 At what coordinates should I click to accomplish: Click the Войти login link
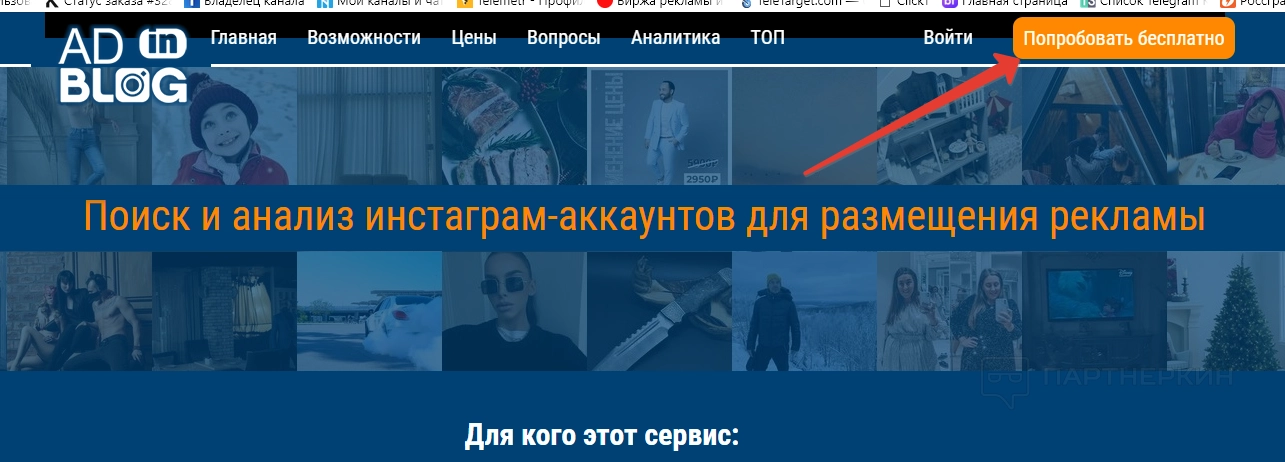click(948, 38)
